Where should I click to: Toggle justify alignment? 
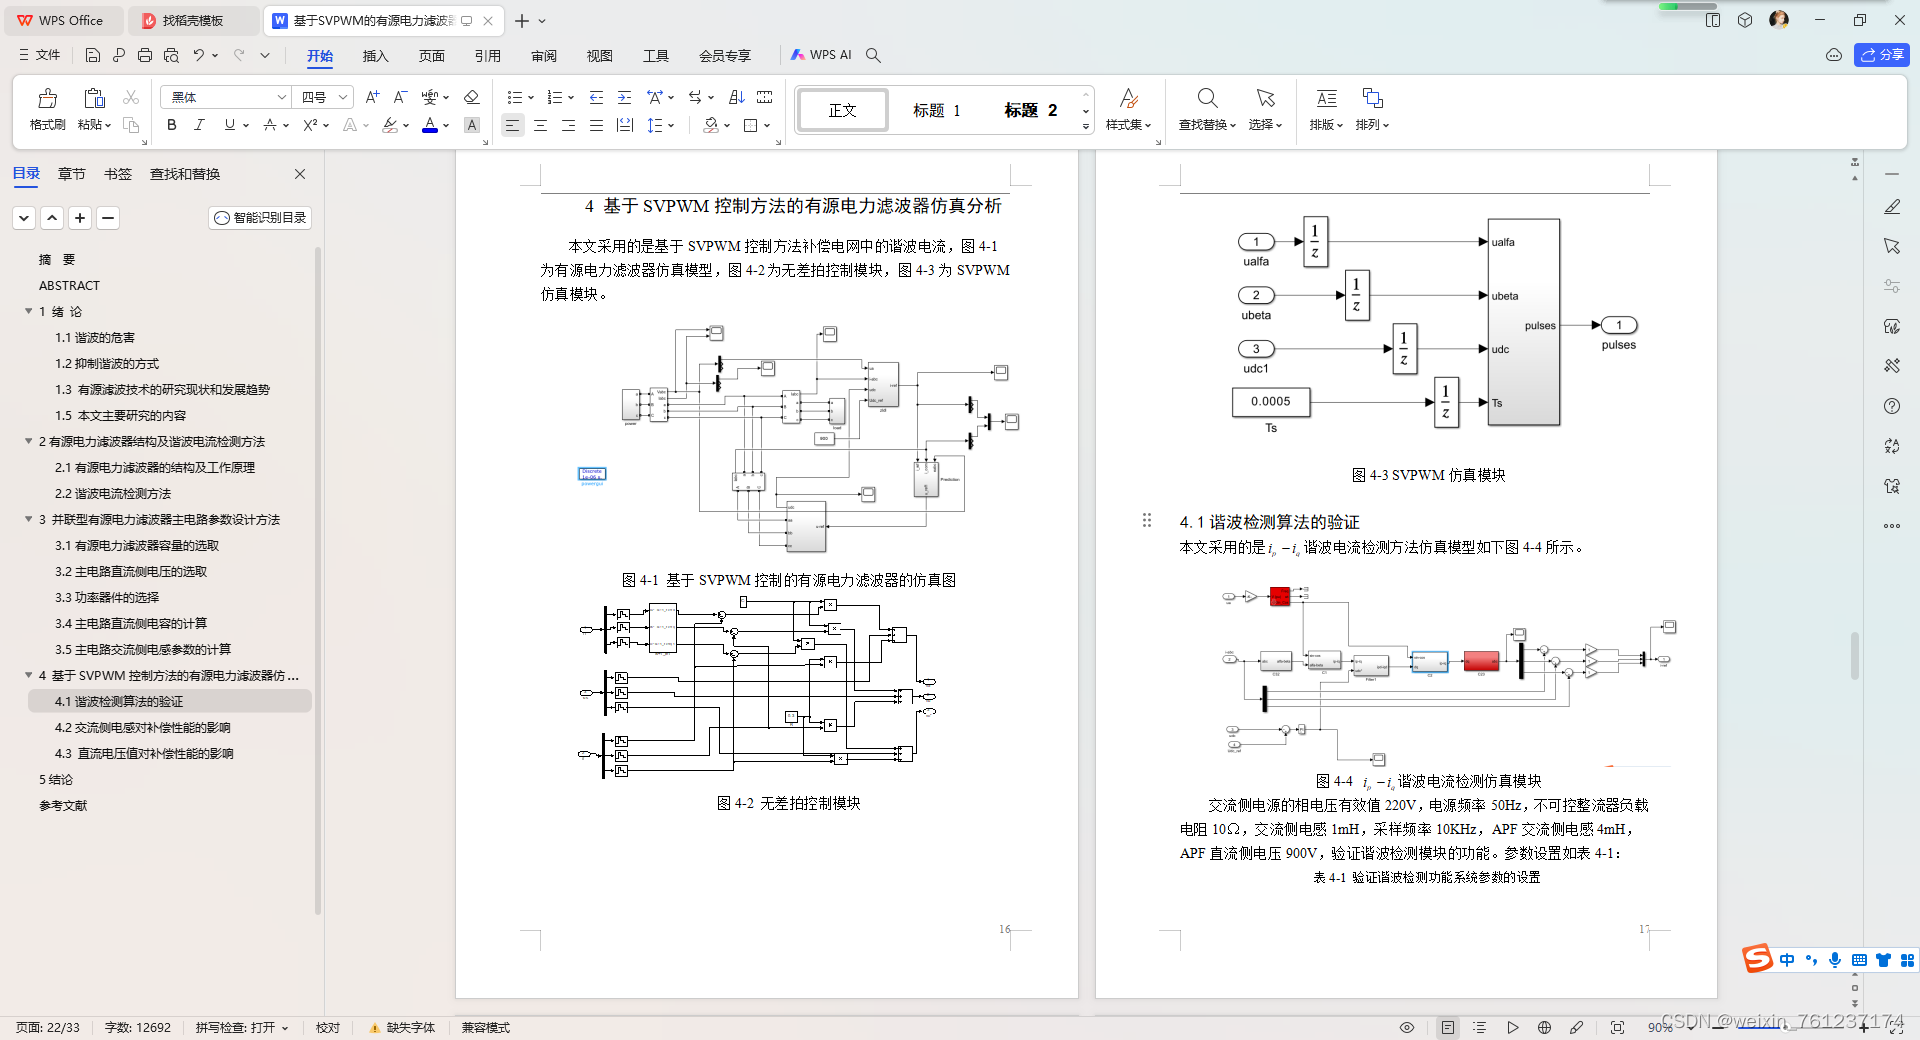pos(596,125)
